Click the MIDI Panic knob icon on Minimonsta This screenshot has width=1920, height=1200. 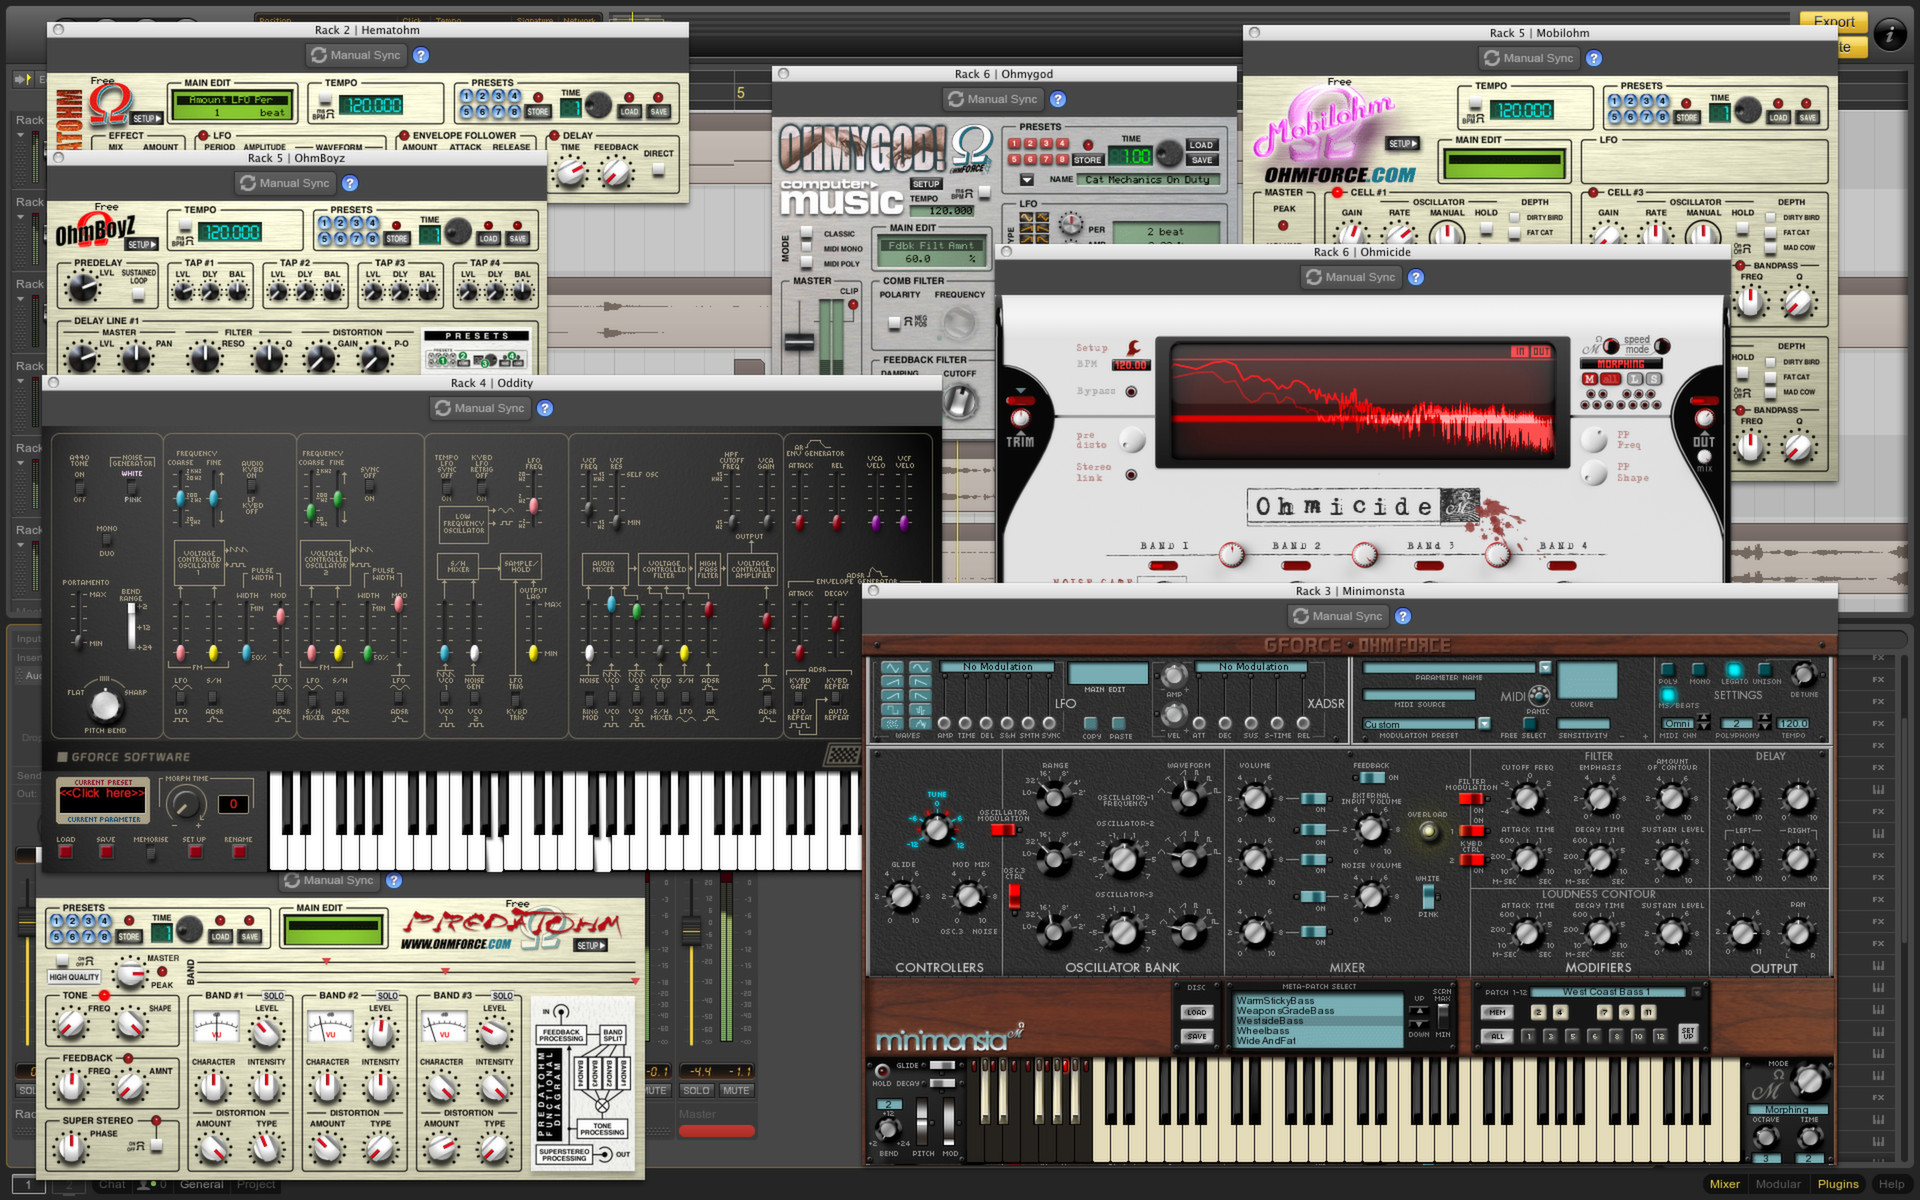click(1539, 696)
